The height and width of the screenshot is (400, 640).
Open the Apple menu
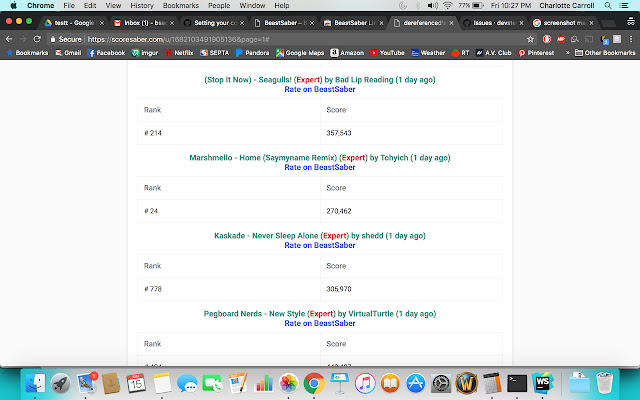tap(13, 6)
